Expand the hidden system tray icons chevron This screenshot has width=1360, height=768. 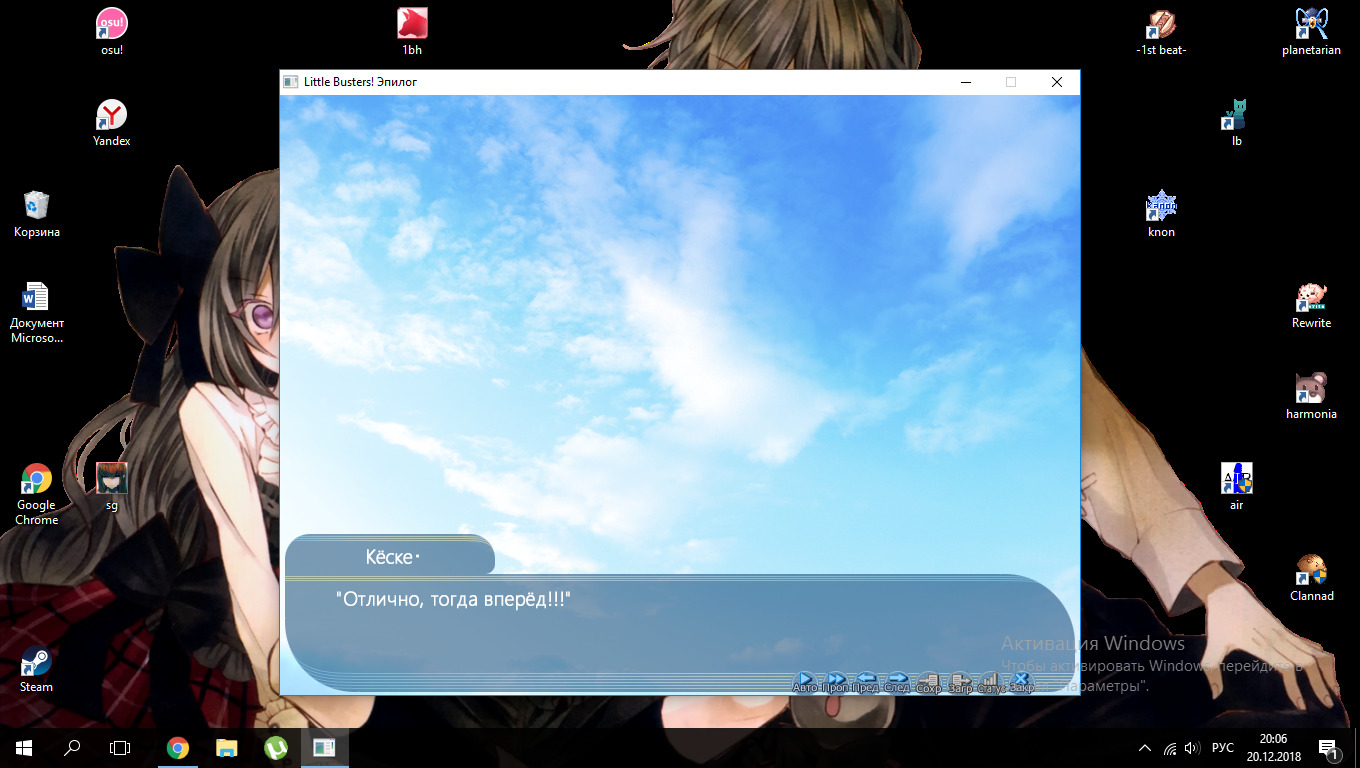click(1145, 748)
